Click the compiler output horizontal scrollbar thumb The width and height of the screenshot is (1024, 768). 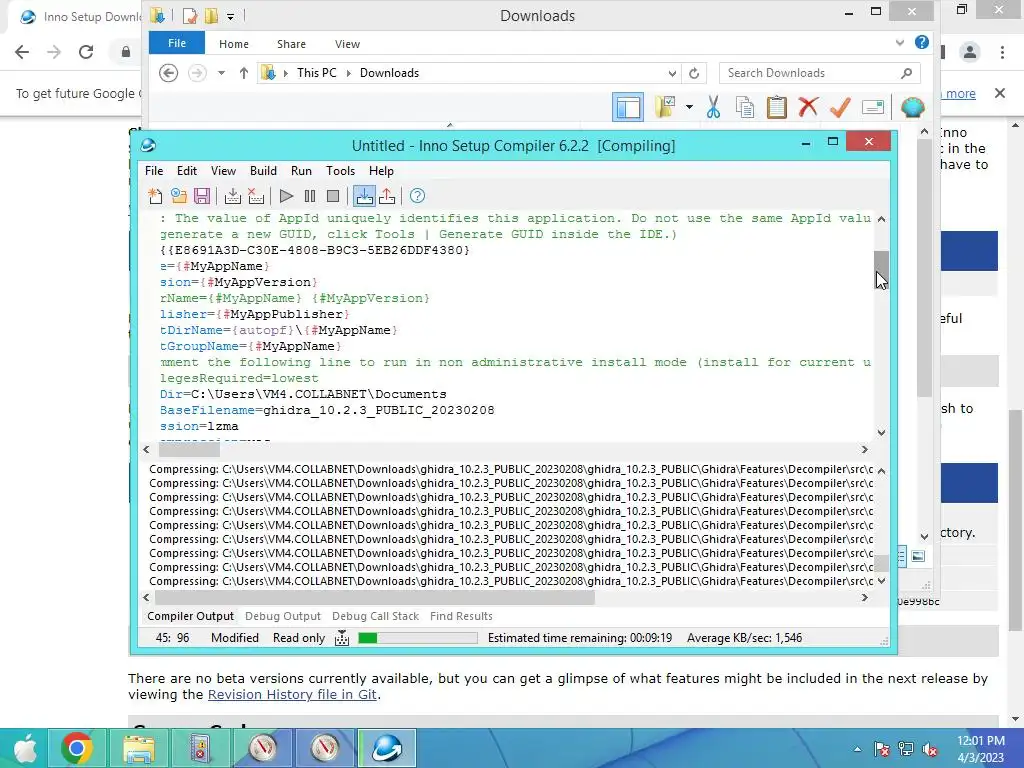[x=375, y=598]
